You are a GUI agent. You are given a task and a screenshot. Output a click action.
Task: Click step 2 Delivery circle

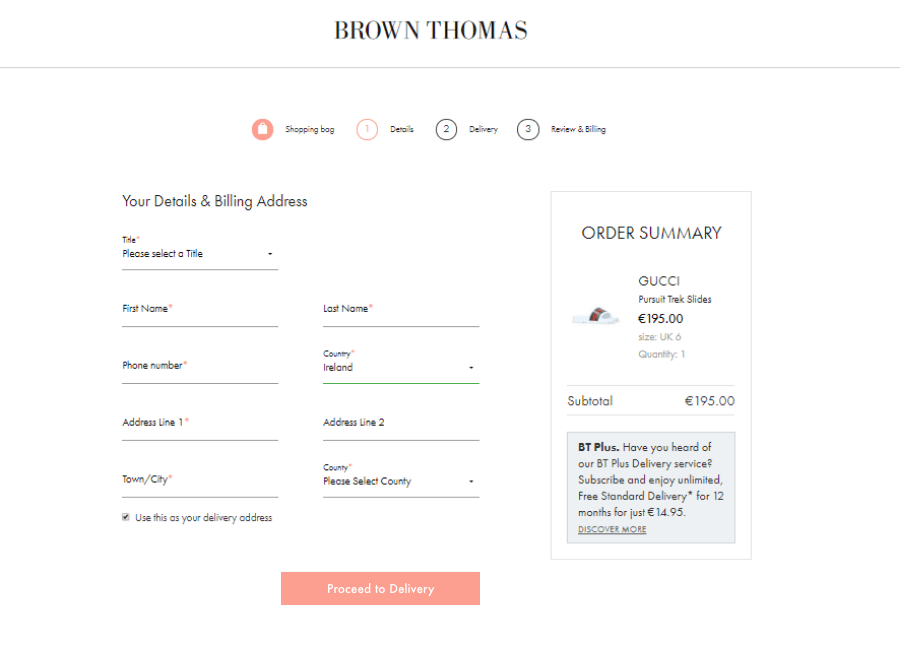pyautogui.click(x=446, y=129)
